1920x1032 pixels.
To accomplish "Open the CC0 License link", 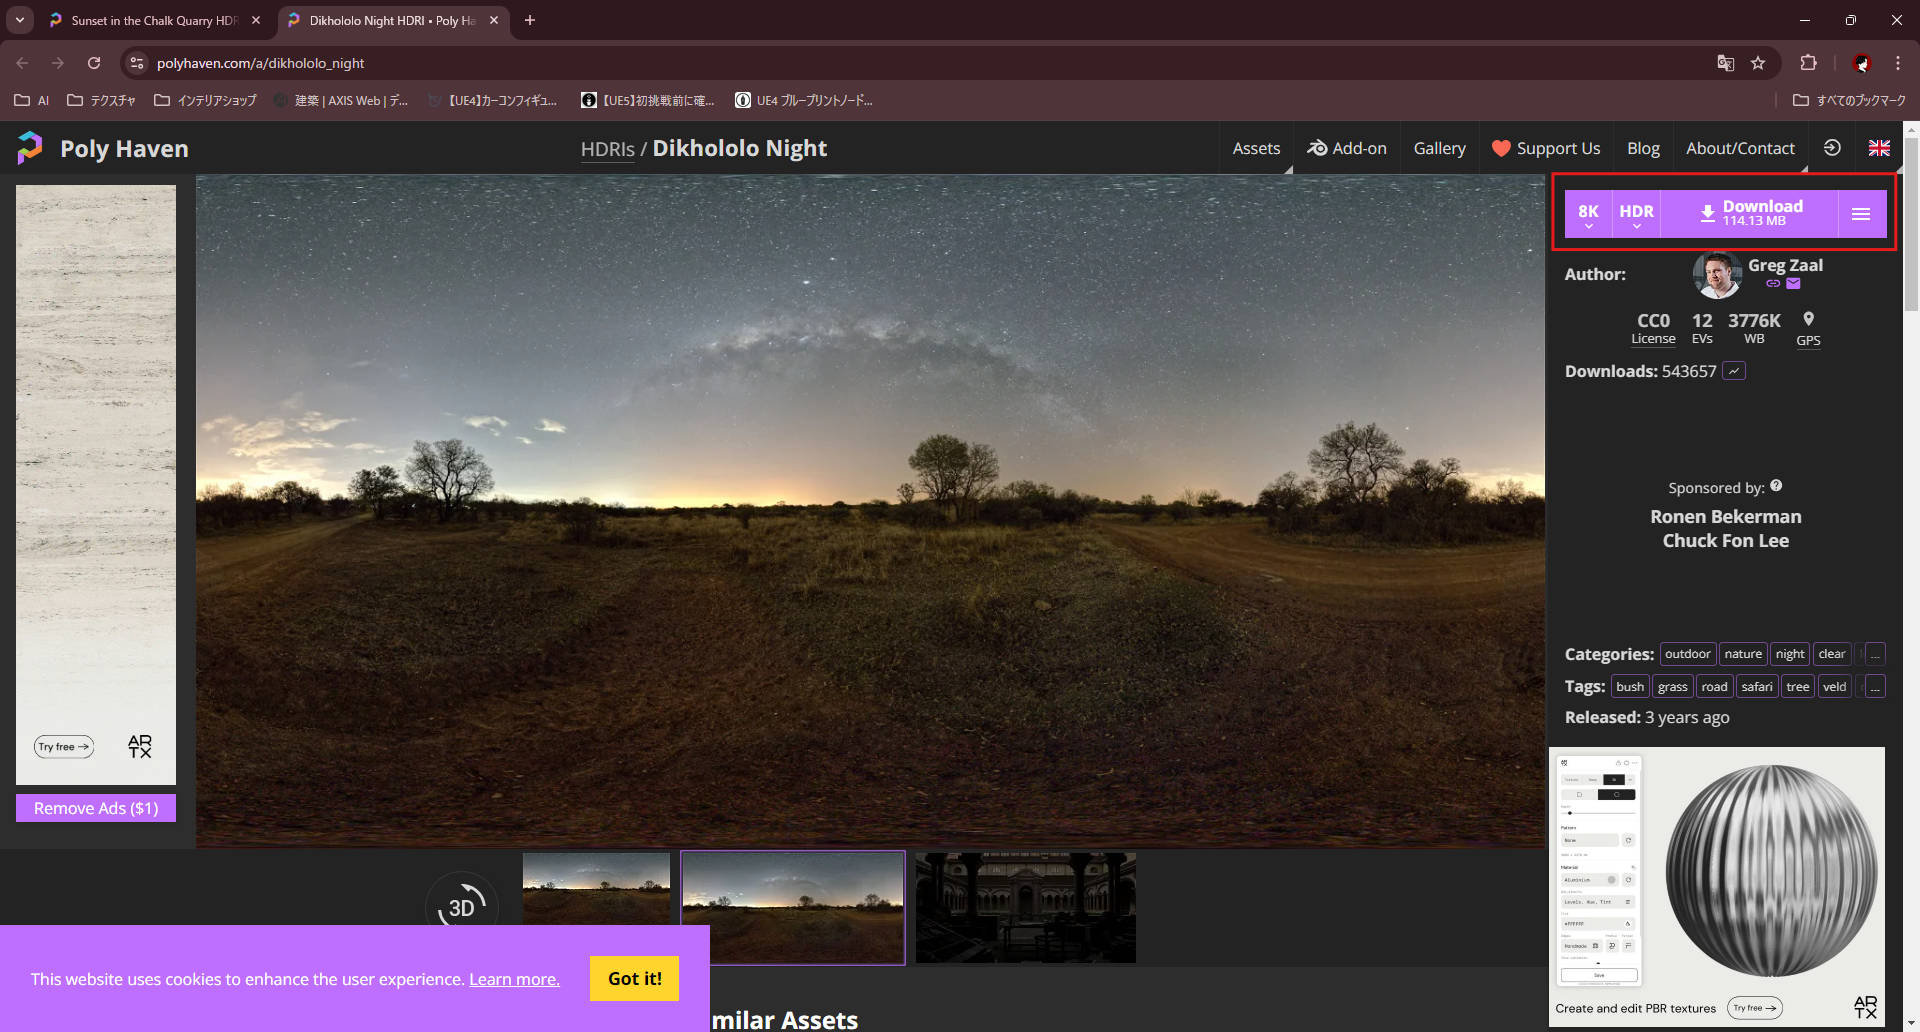I will pyautogui.click(x=1653, y=328).
